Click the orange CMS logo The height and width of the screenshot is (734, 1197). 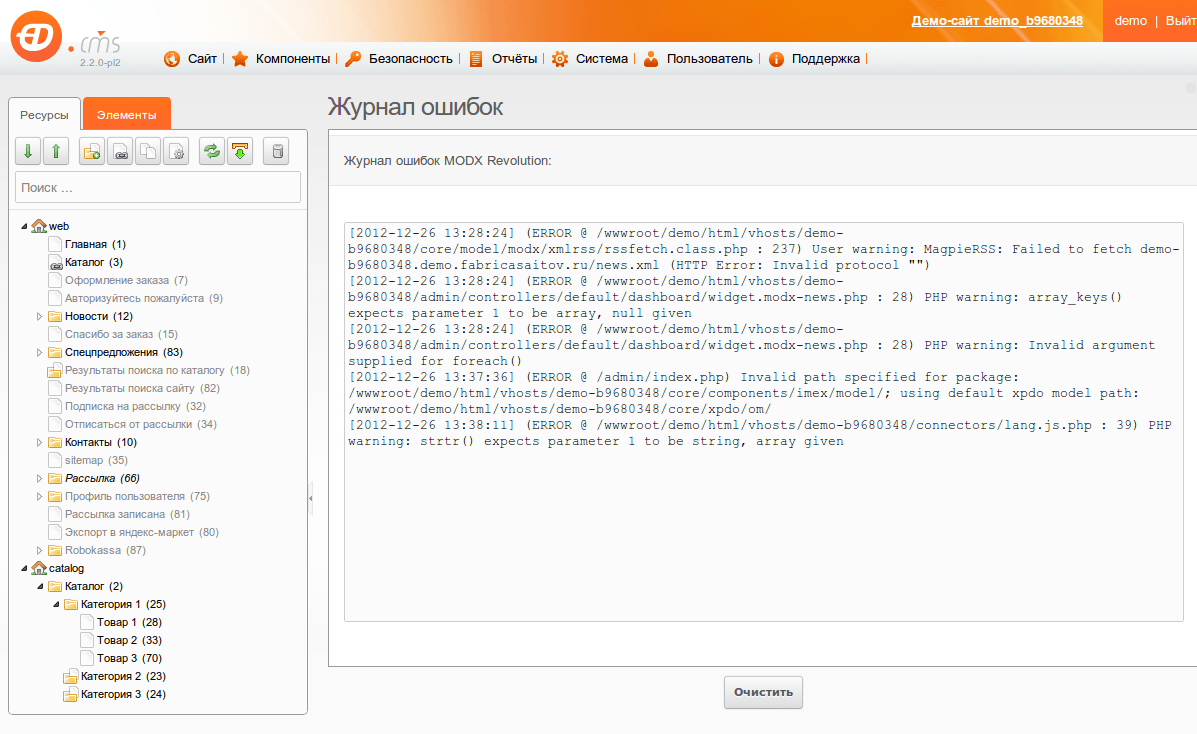36,37
